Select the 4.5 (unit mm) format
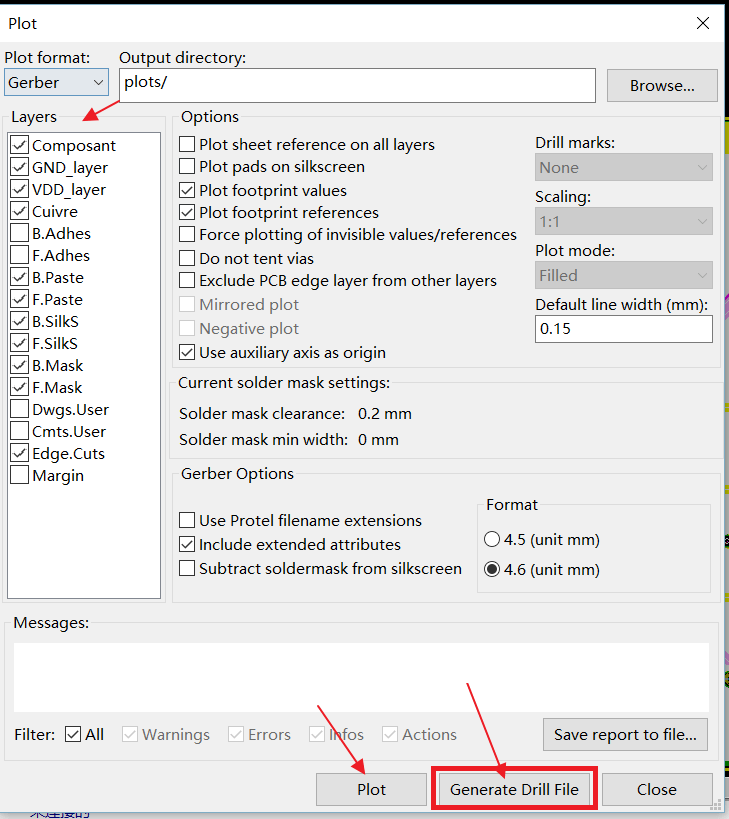The width and height of the screenshot is (729, 819). tap(492, 540)
